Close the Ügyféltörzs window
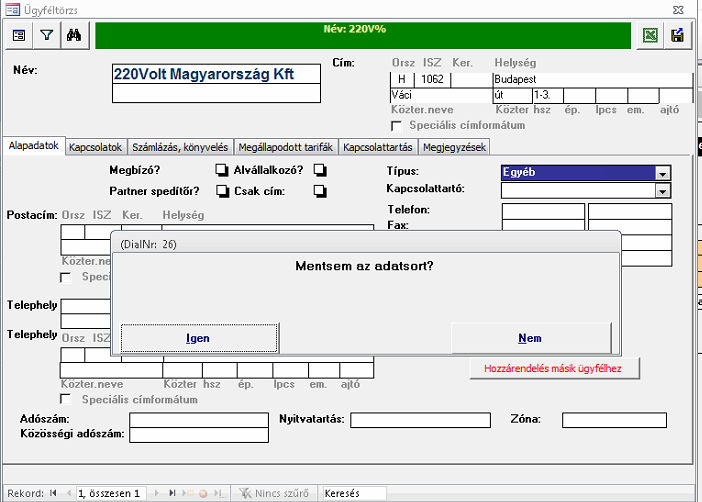The width and height of the screenshot is (702, 502). tap(678, 10)
